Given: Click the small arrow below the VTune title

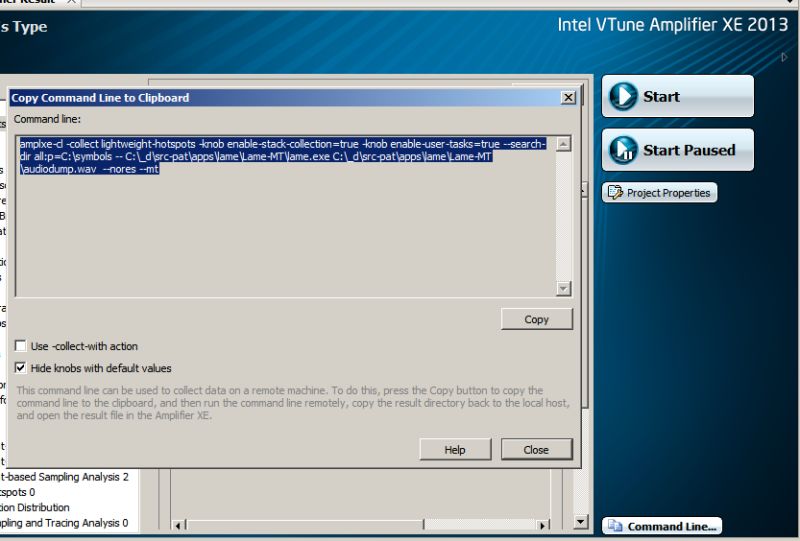Looking at the screenshot, I should [x=784, y=57].
